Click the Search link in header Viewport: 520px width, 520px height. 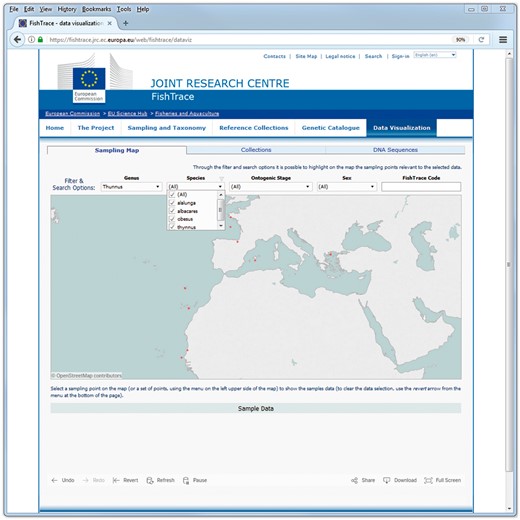click(373, 56)
